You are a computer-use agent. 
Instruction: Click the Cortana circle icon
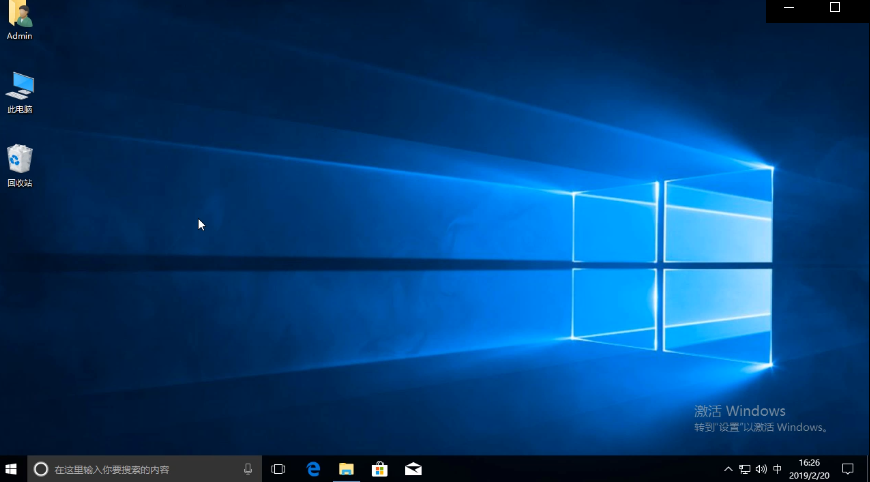(x=41, y=469)
